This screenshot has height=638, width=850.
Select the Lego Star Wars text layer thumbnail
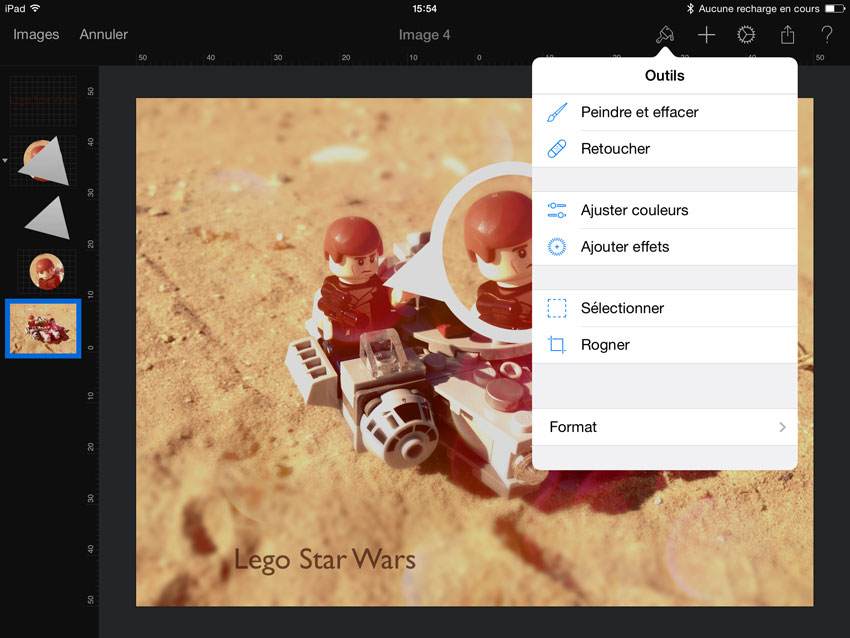[x=43, y=100]
